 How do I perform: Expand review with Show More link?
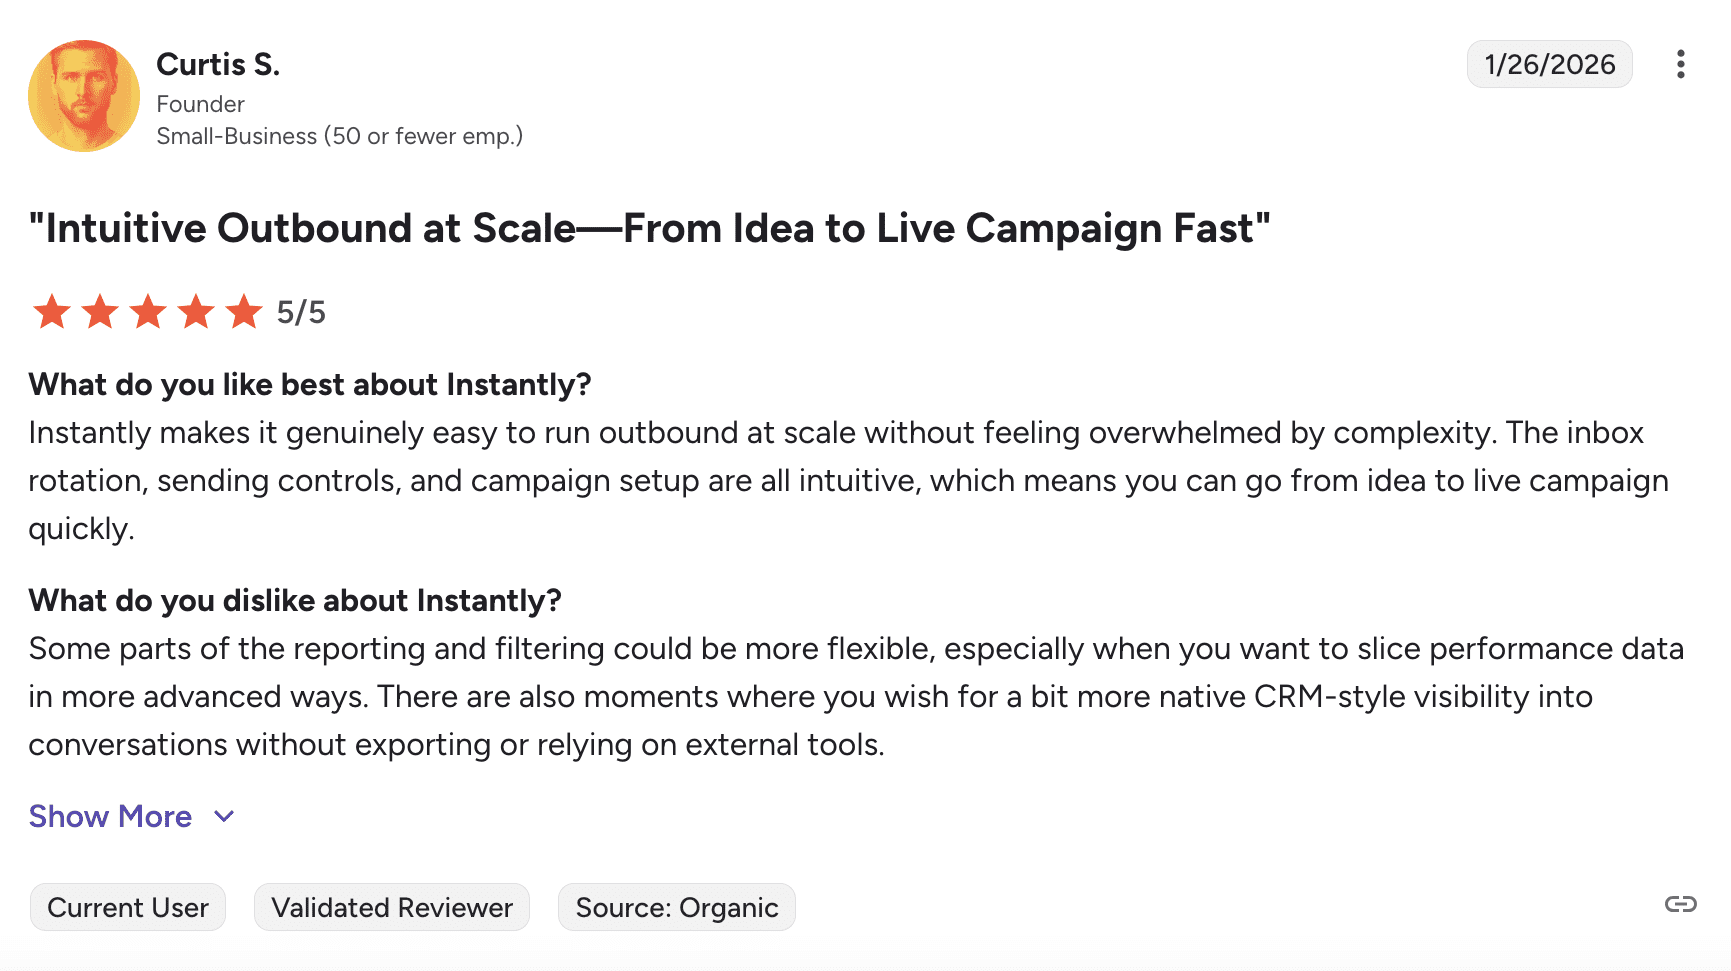click(110, 816)
